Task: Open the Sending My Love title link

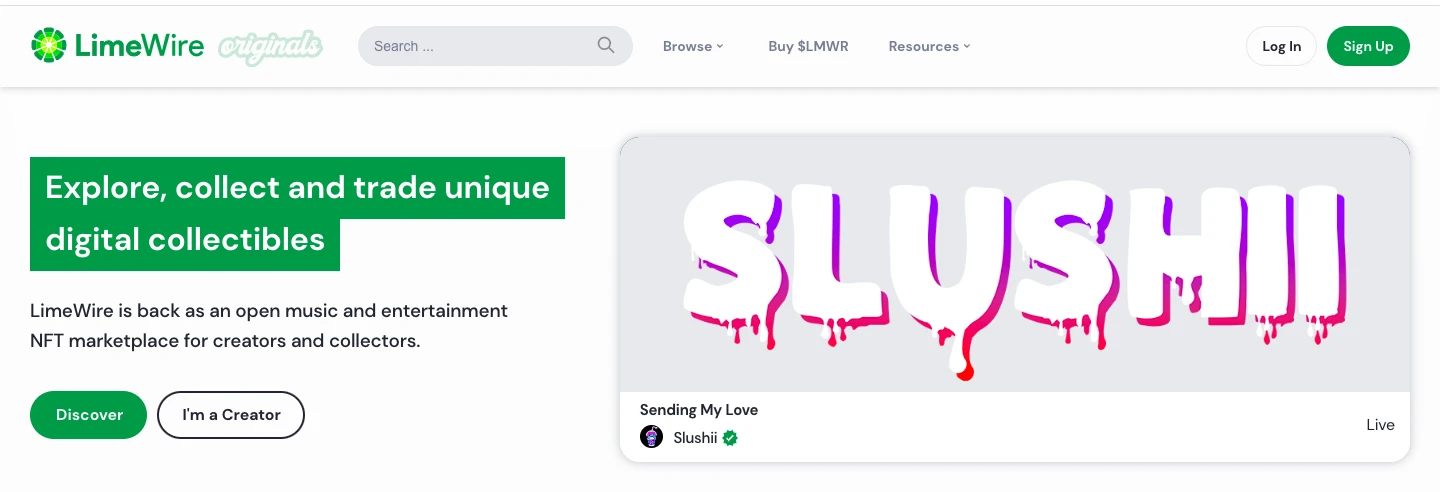Action: (x=699, y=410)
